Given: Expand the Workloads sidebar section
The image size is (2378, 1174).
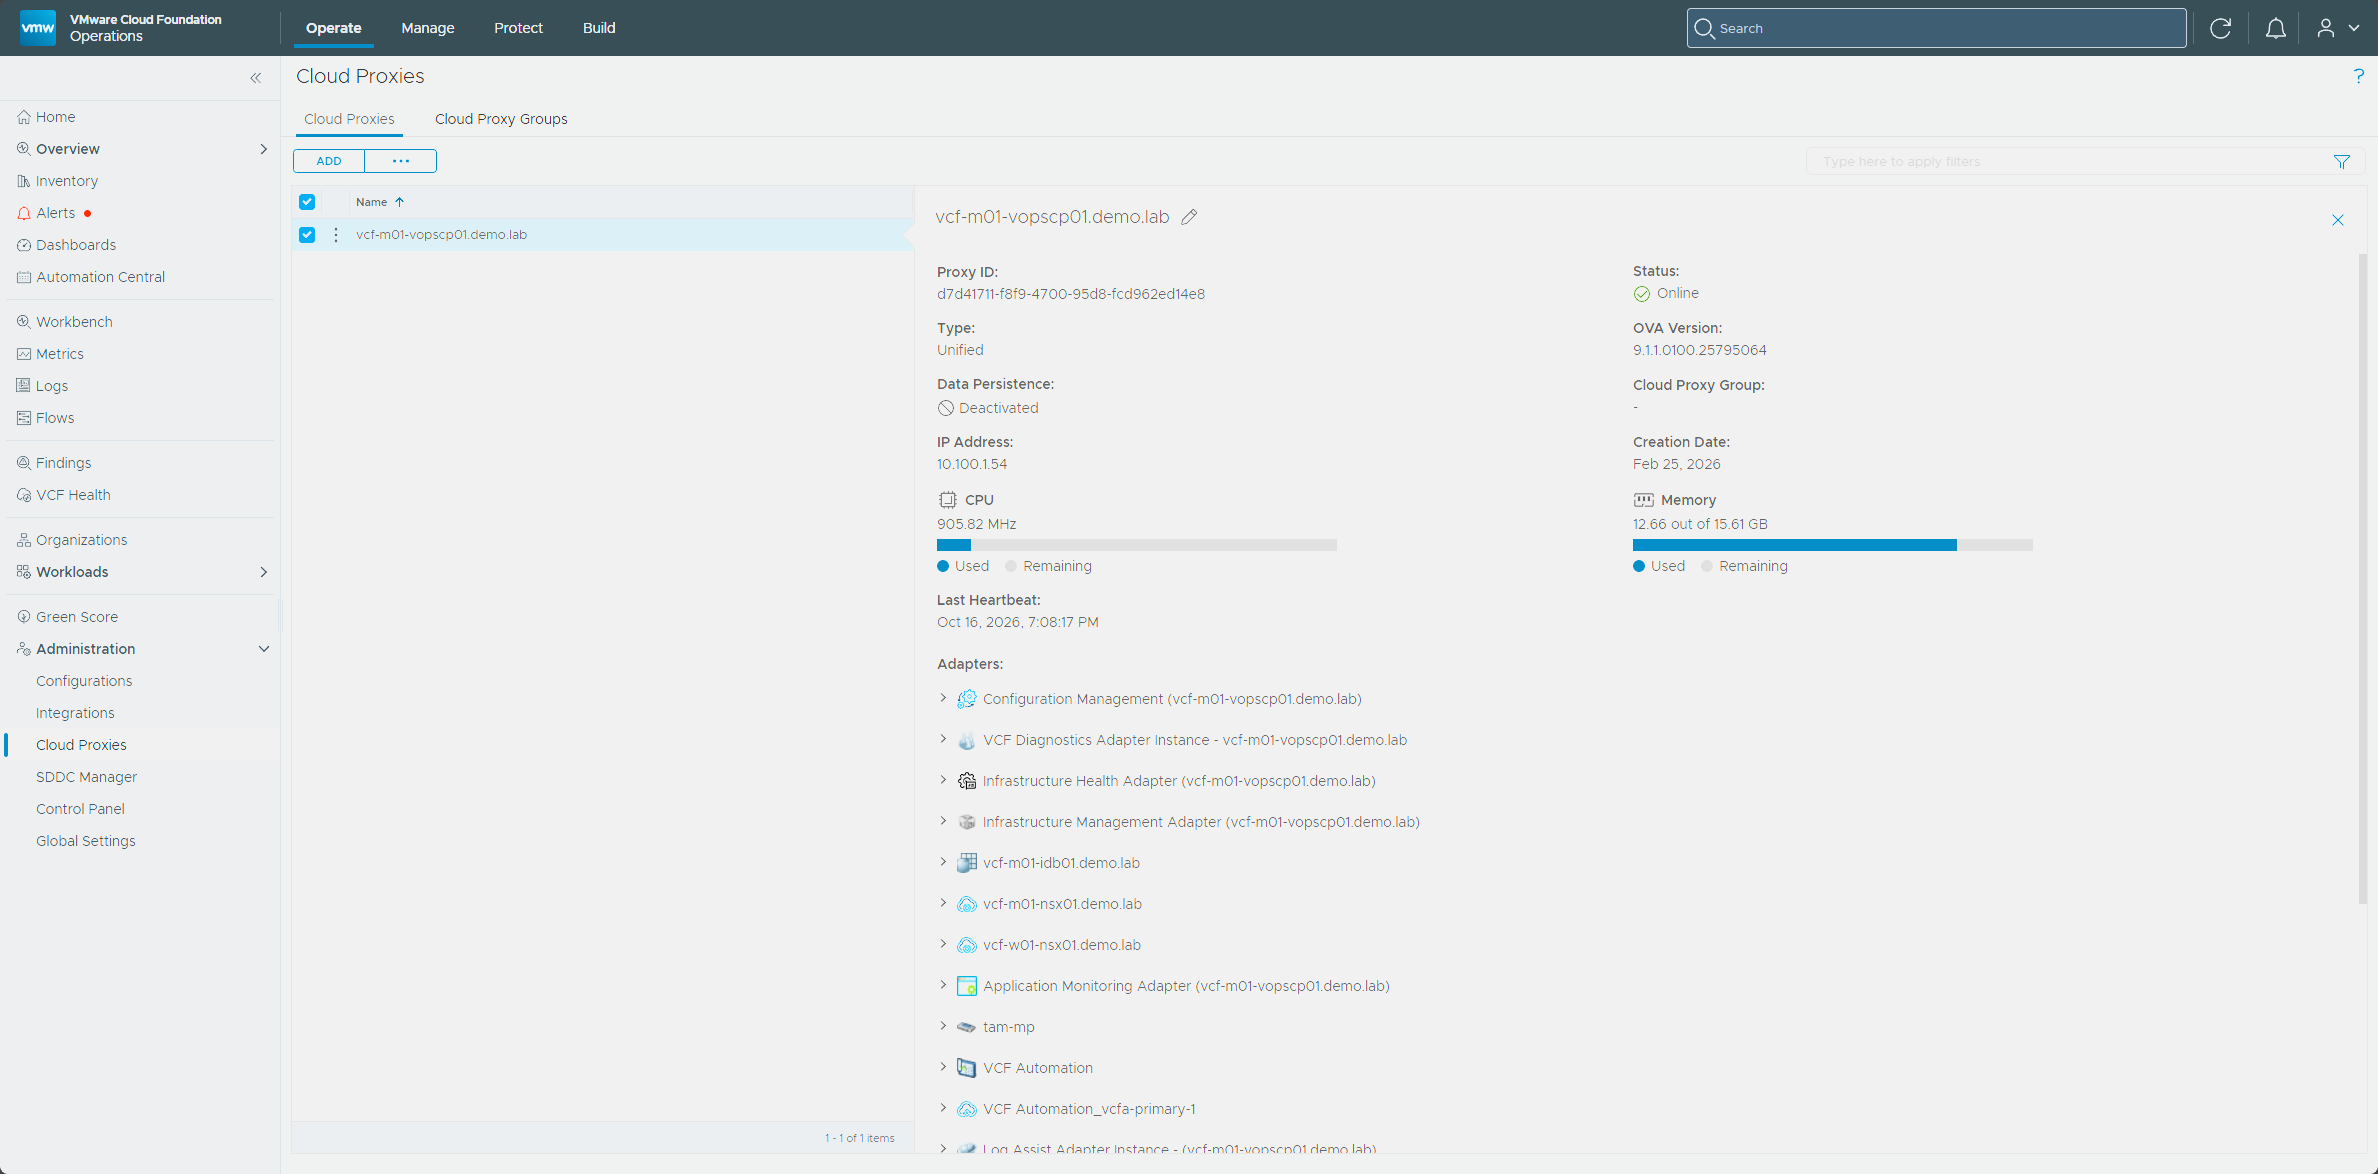Looking at the screenshot, I should pyautogui.click(x=264, y=572).
